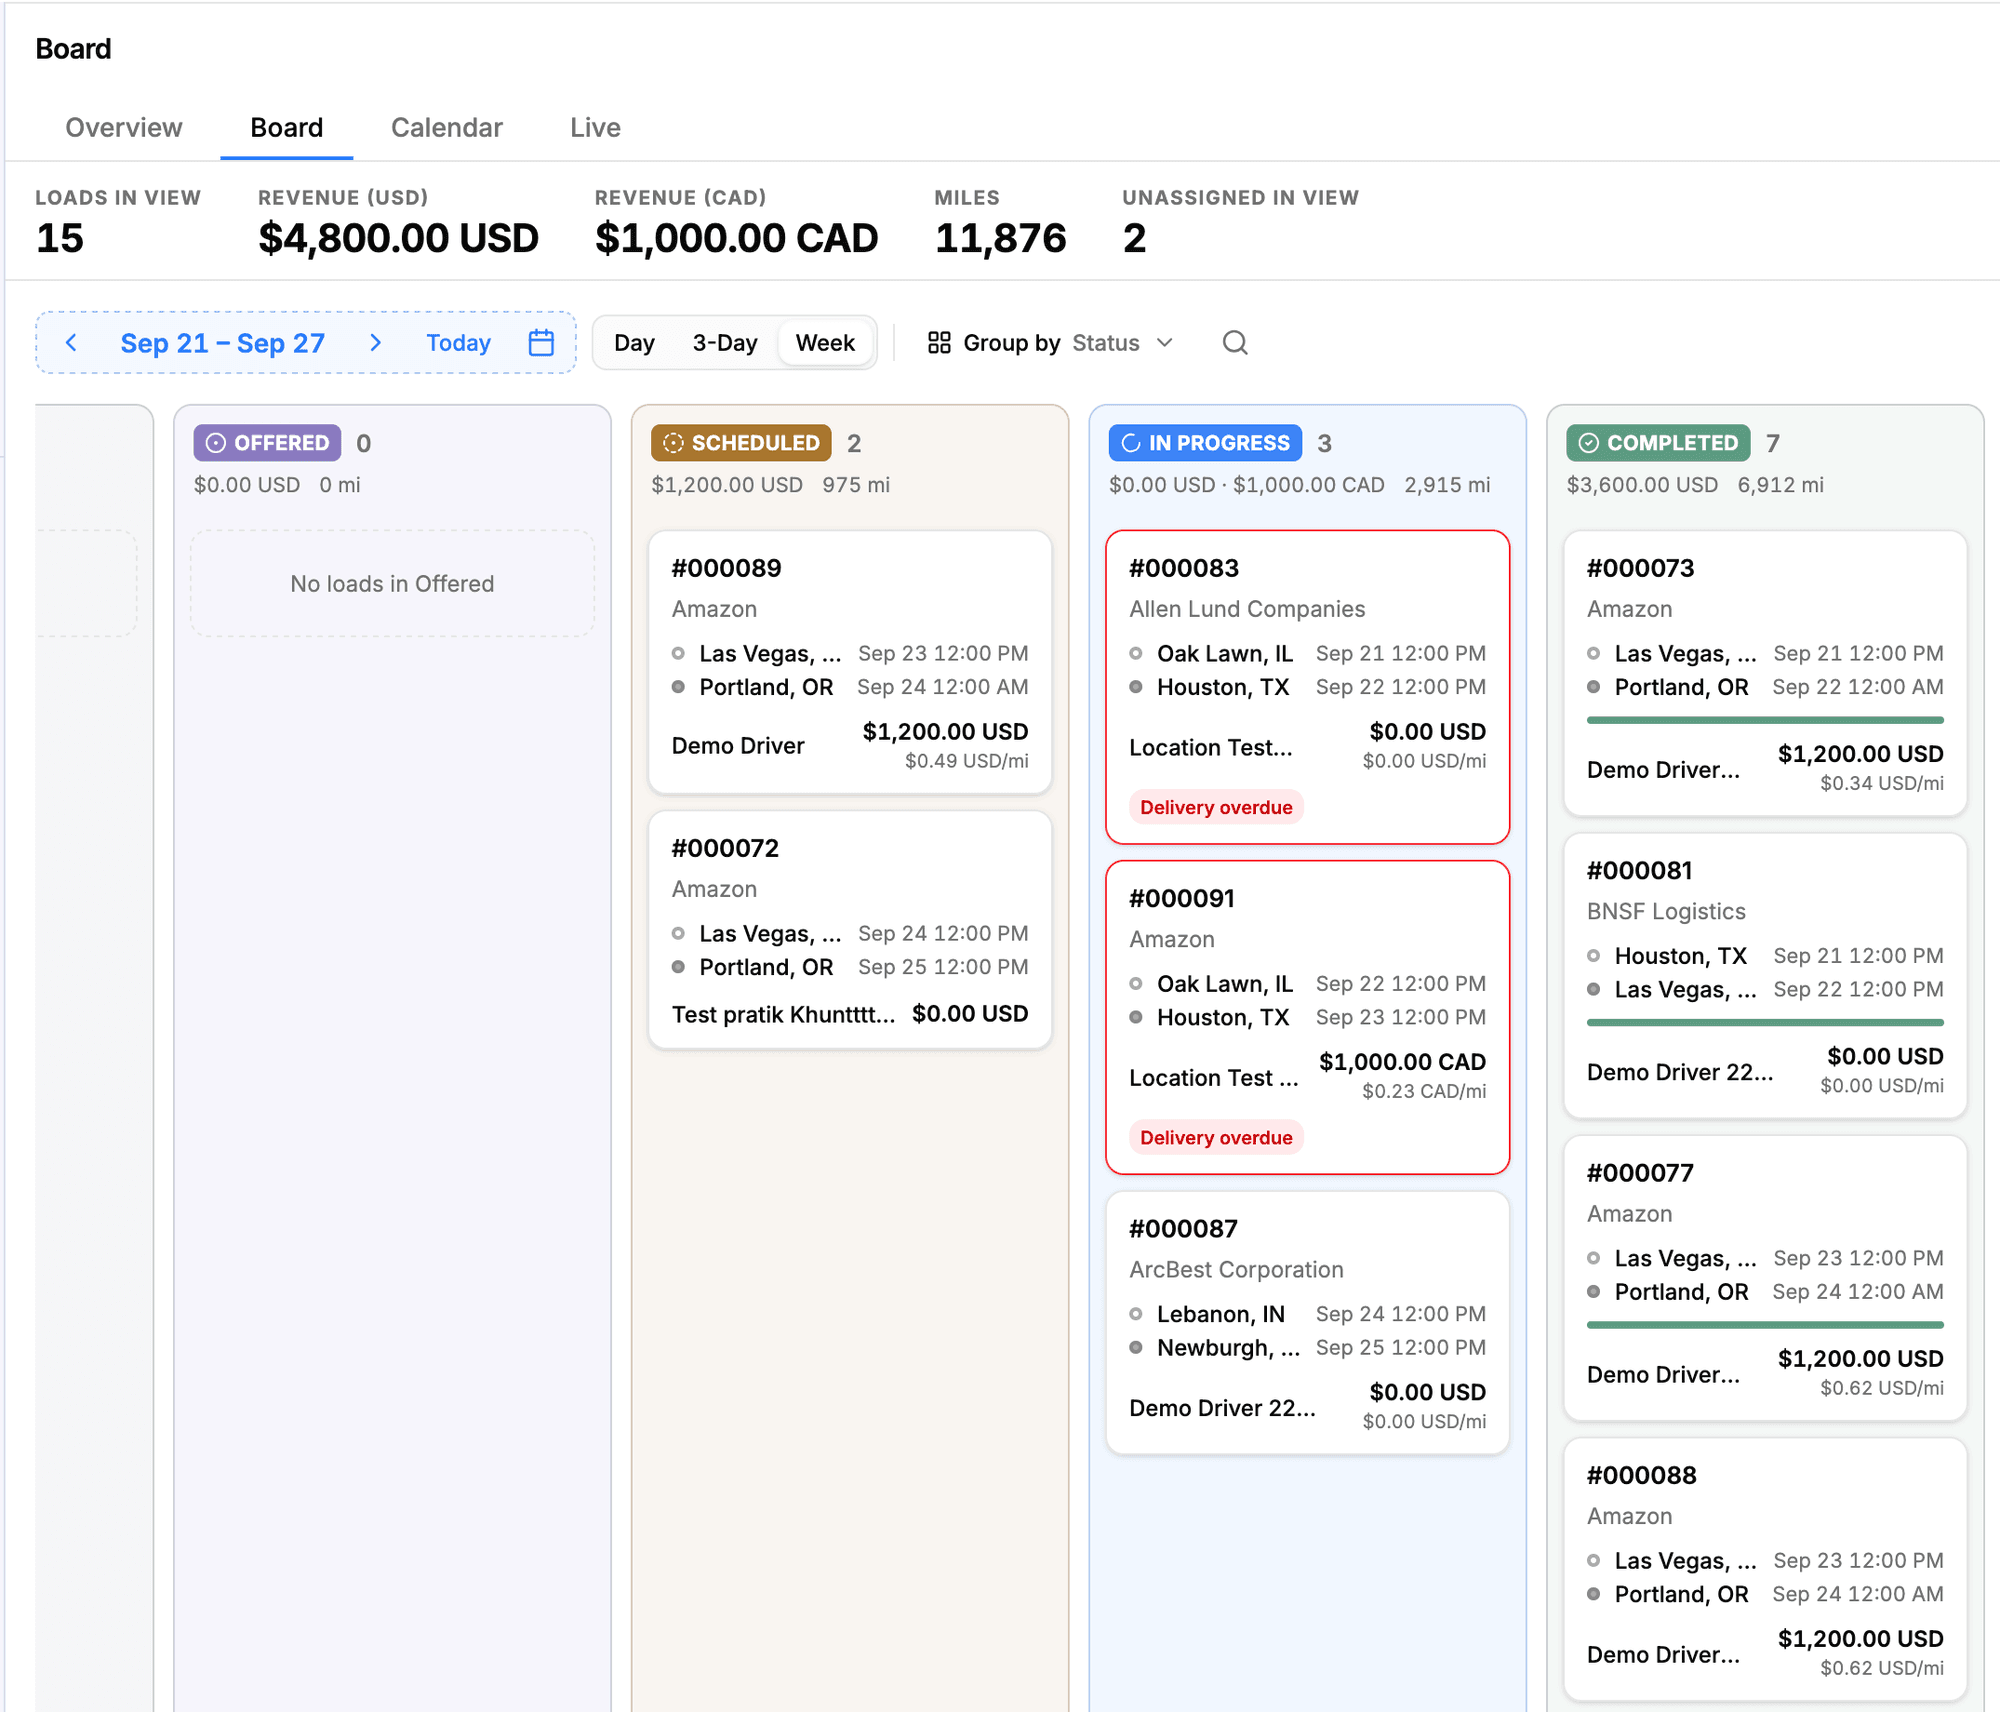2000x1712 pixels.
Task: Open load card #000089
Action: pos(850,662)
